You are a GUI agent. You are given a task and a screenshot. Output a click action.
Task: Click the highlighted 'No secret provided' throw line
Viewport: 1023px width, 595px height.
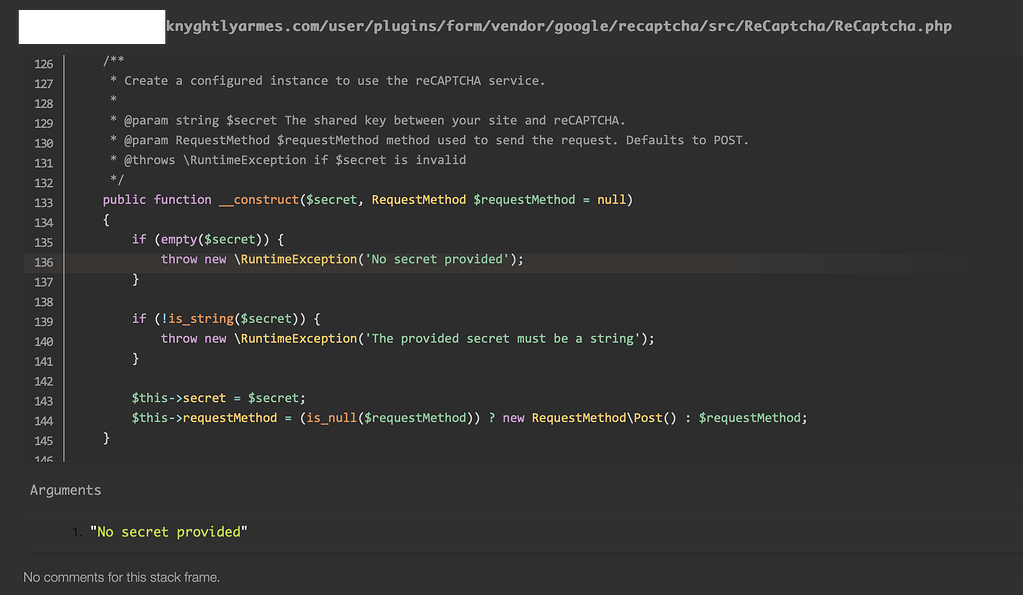click(x=342, y=260)
